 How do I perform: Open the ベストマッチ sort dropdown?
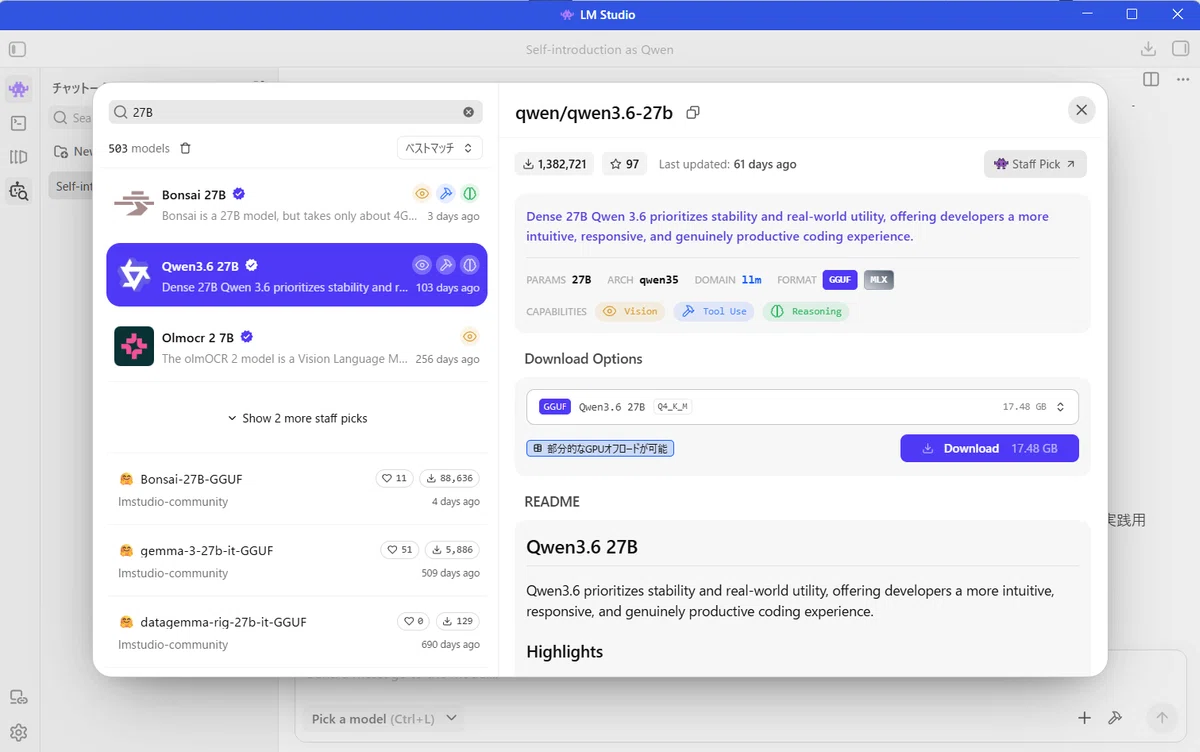(440, 148)
